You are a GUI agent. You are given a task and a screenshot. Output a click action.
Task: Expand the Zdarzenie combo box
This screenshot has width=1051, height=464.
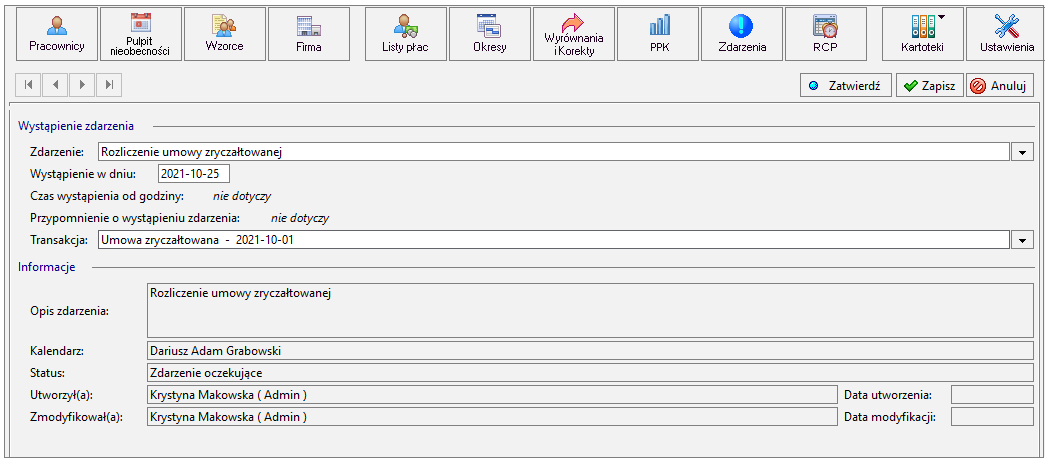[1022, 152]
